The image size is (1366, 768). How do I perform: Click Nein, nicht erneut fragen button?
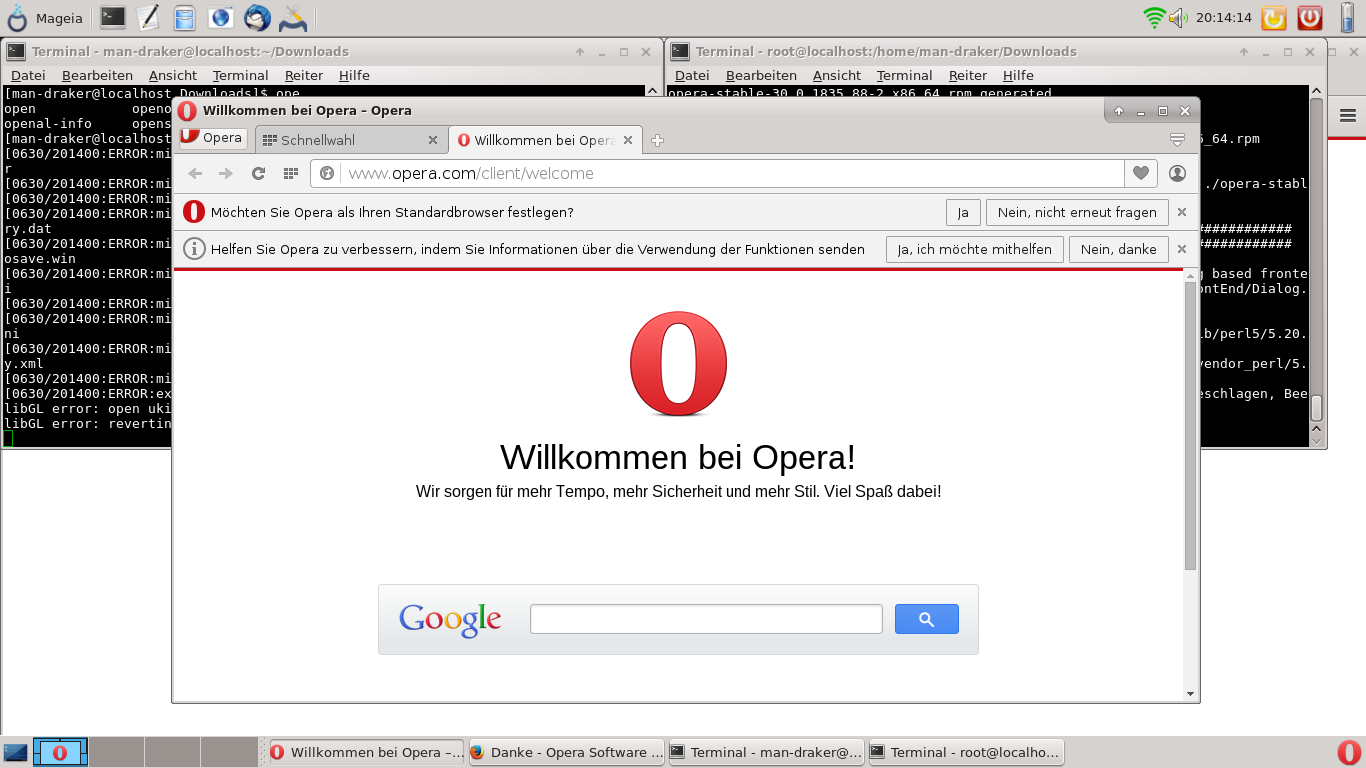1077,212
